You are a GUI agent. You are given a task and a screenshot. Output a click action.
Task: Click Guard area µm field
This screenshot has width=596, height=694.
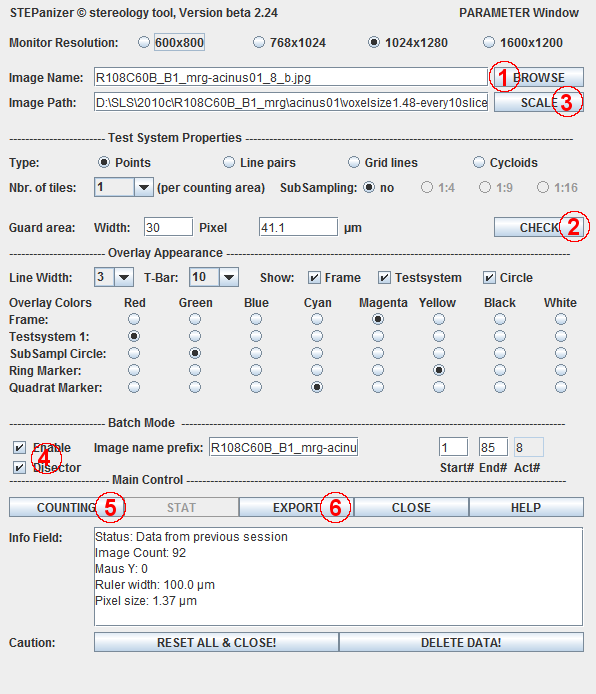tap(298, 227)
